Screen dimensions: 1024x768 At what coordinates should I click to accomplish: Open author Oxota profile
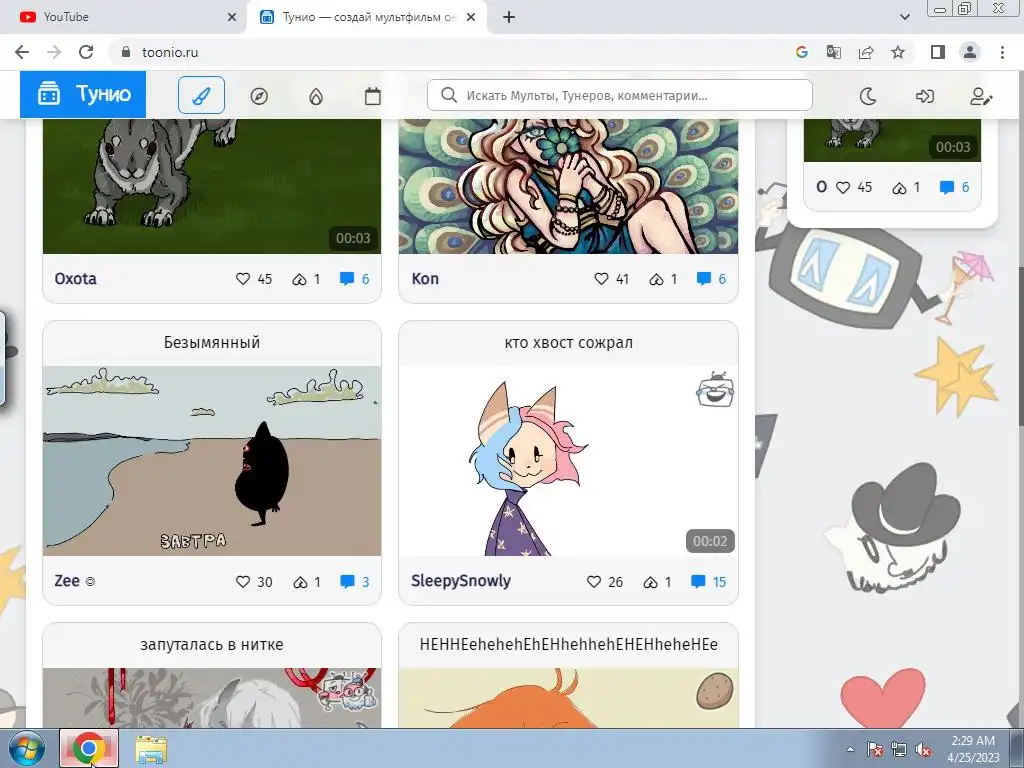pyautogui.click(x=76, y=279)
